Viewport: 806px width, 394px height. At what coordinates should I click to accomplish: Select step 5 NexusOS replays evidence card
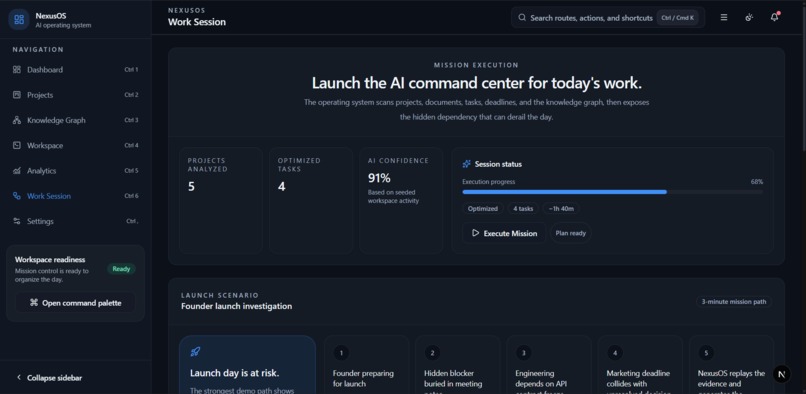[731, 365]
